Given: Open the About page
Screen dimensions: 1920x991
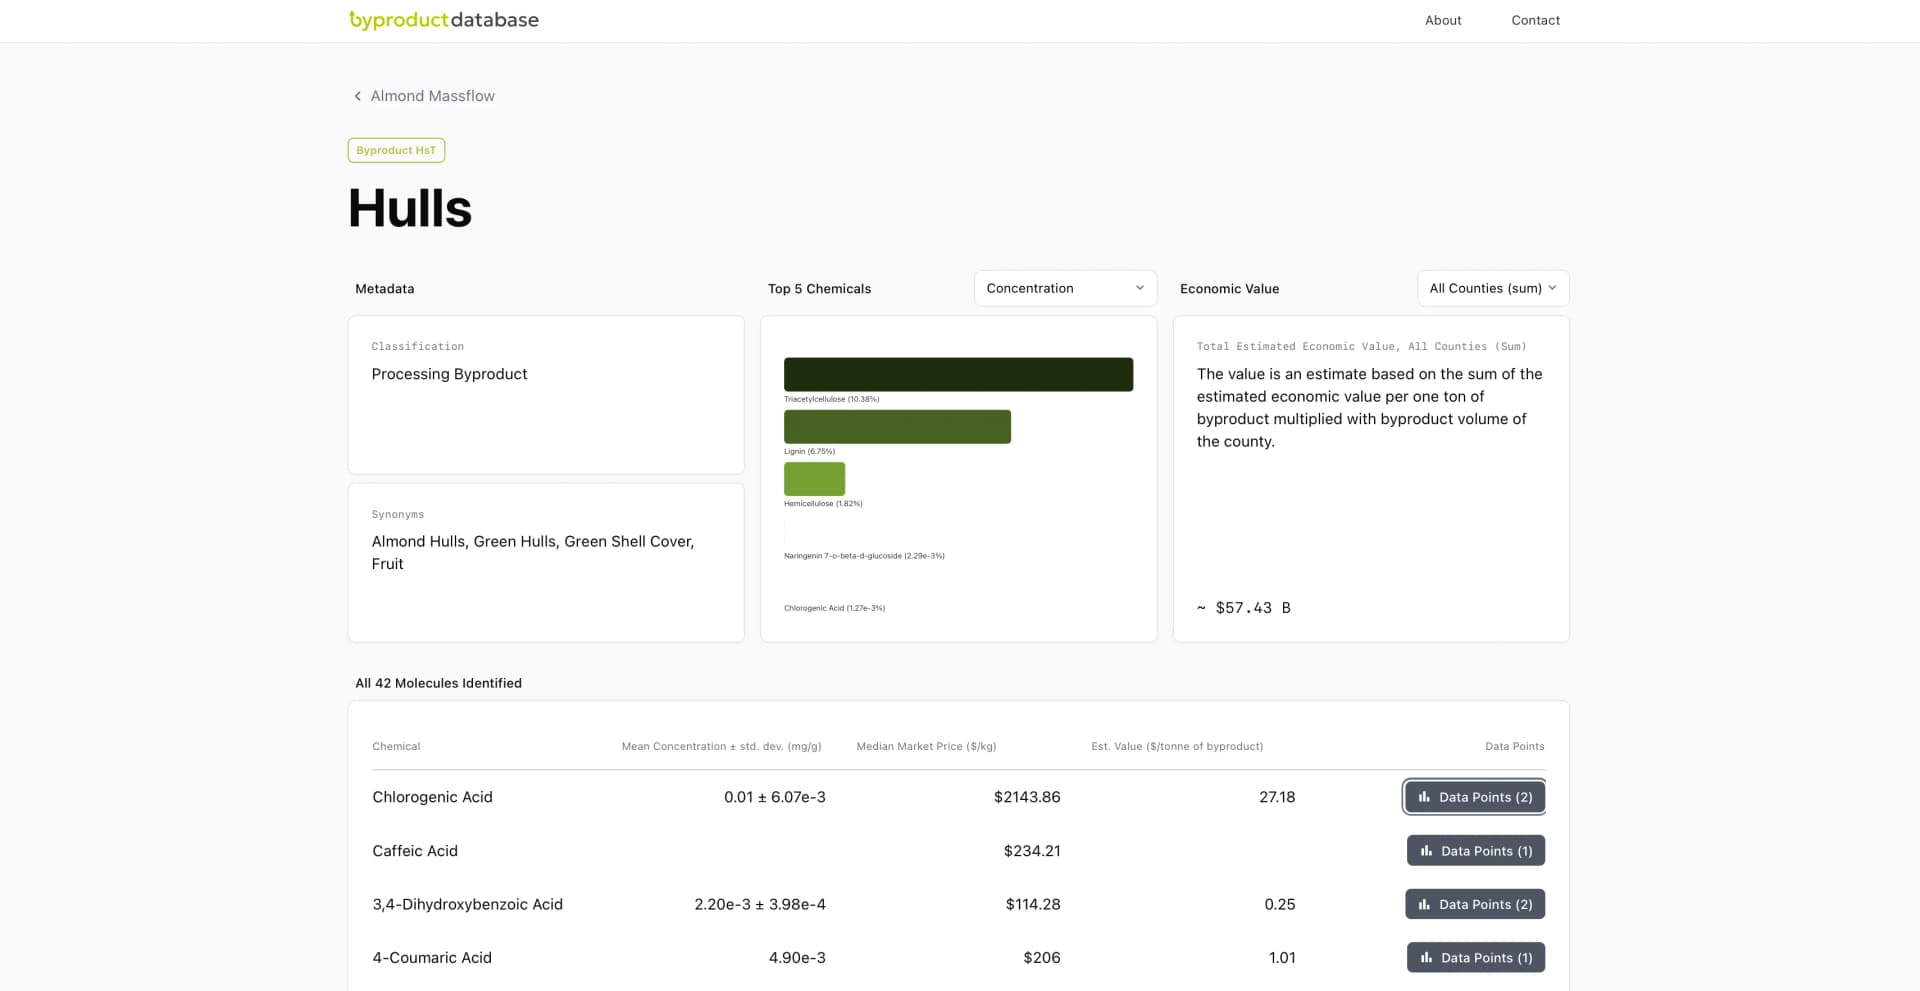Looking at the screenshot, I should [1443, 20].
